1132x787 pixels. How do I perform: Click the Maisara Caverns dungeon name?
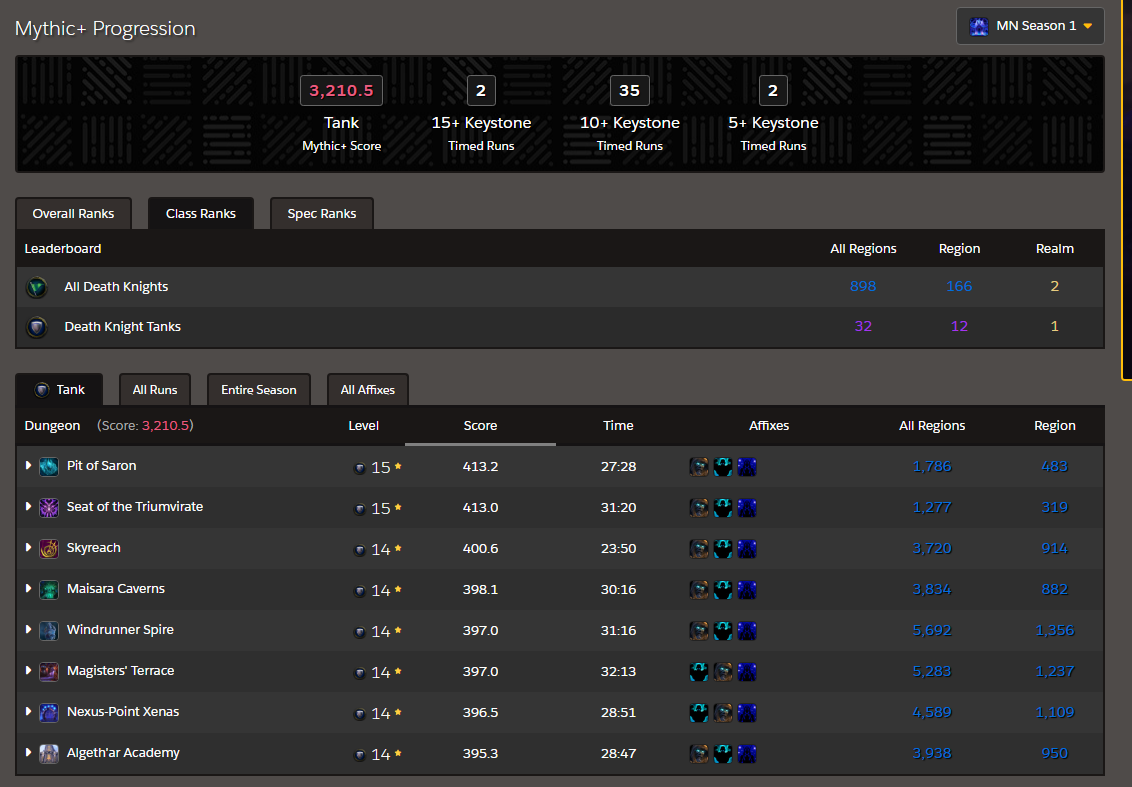coord(116,588)
